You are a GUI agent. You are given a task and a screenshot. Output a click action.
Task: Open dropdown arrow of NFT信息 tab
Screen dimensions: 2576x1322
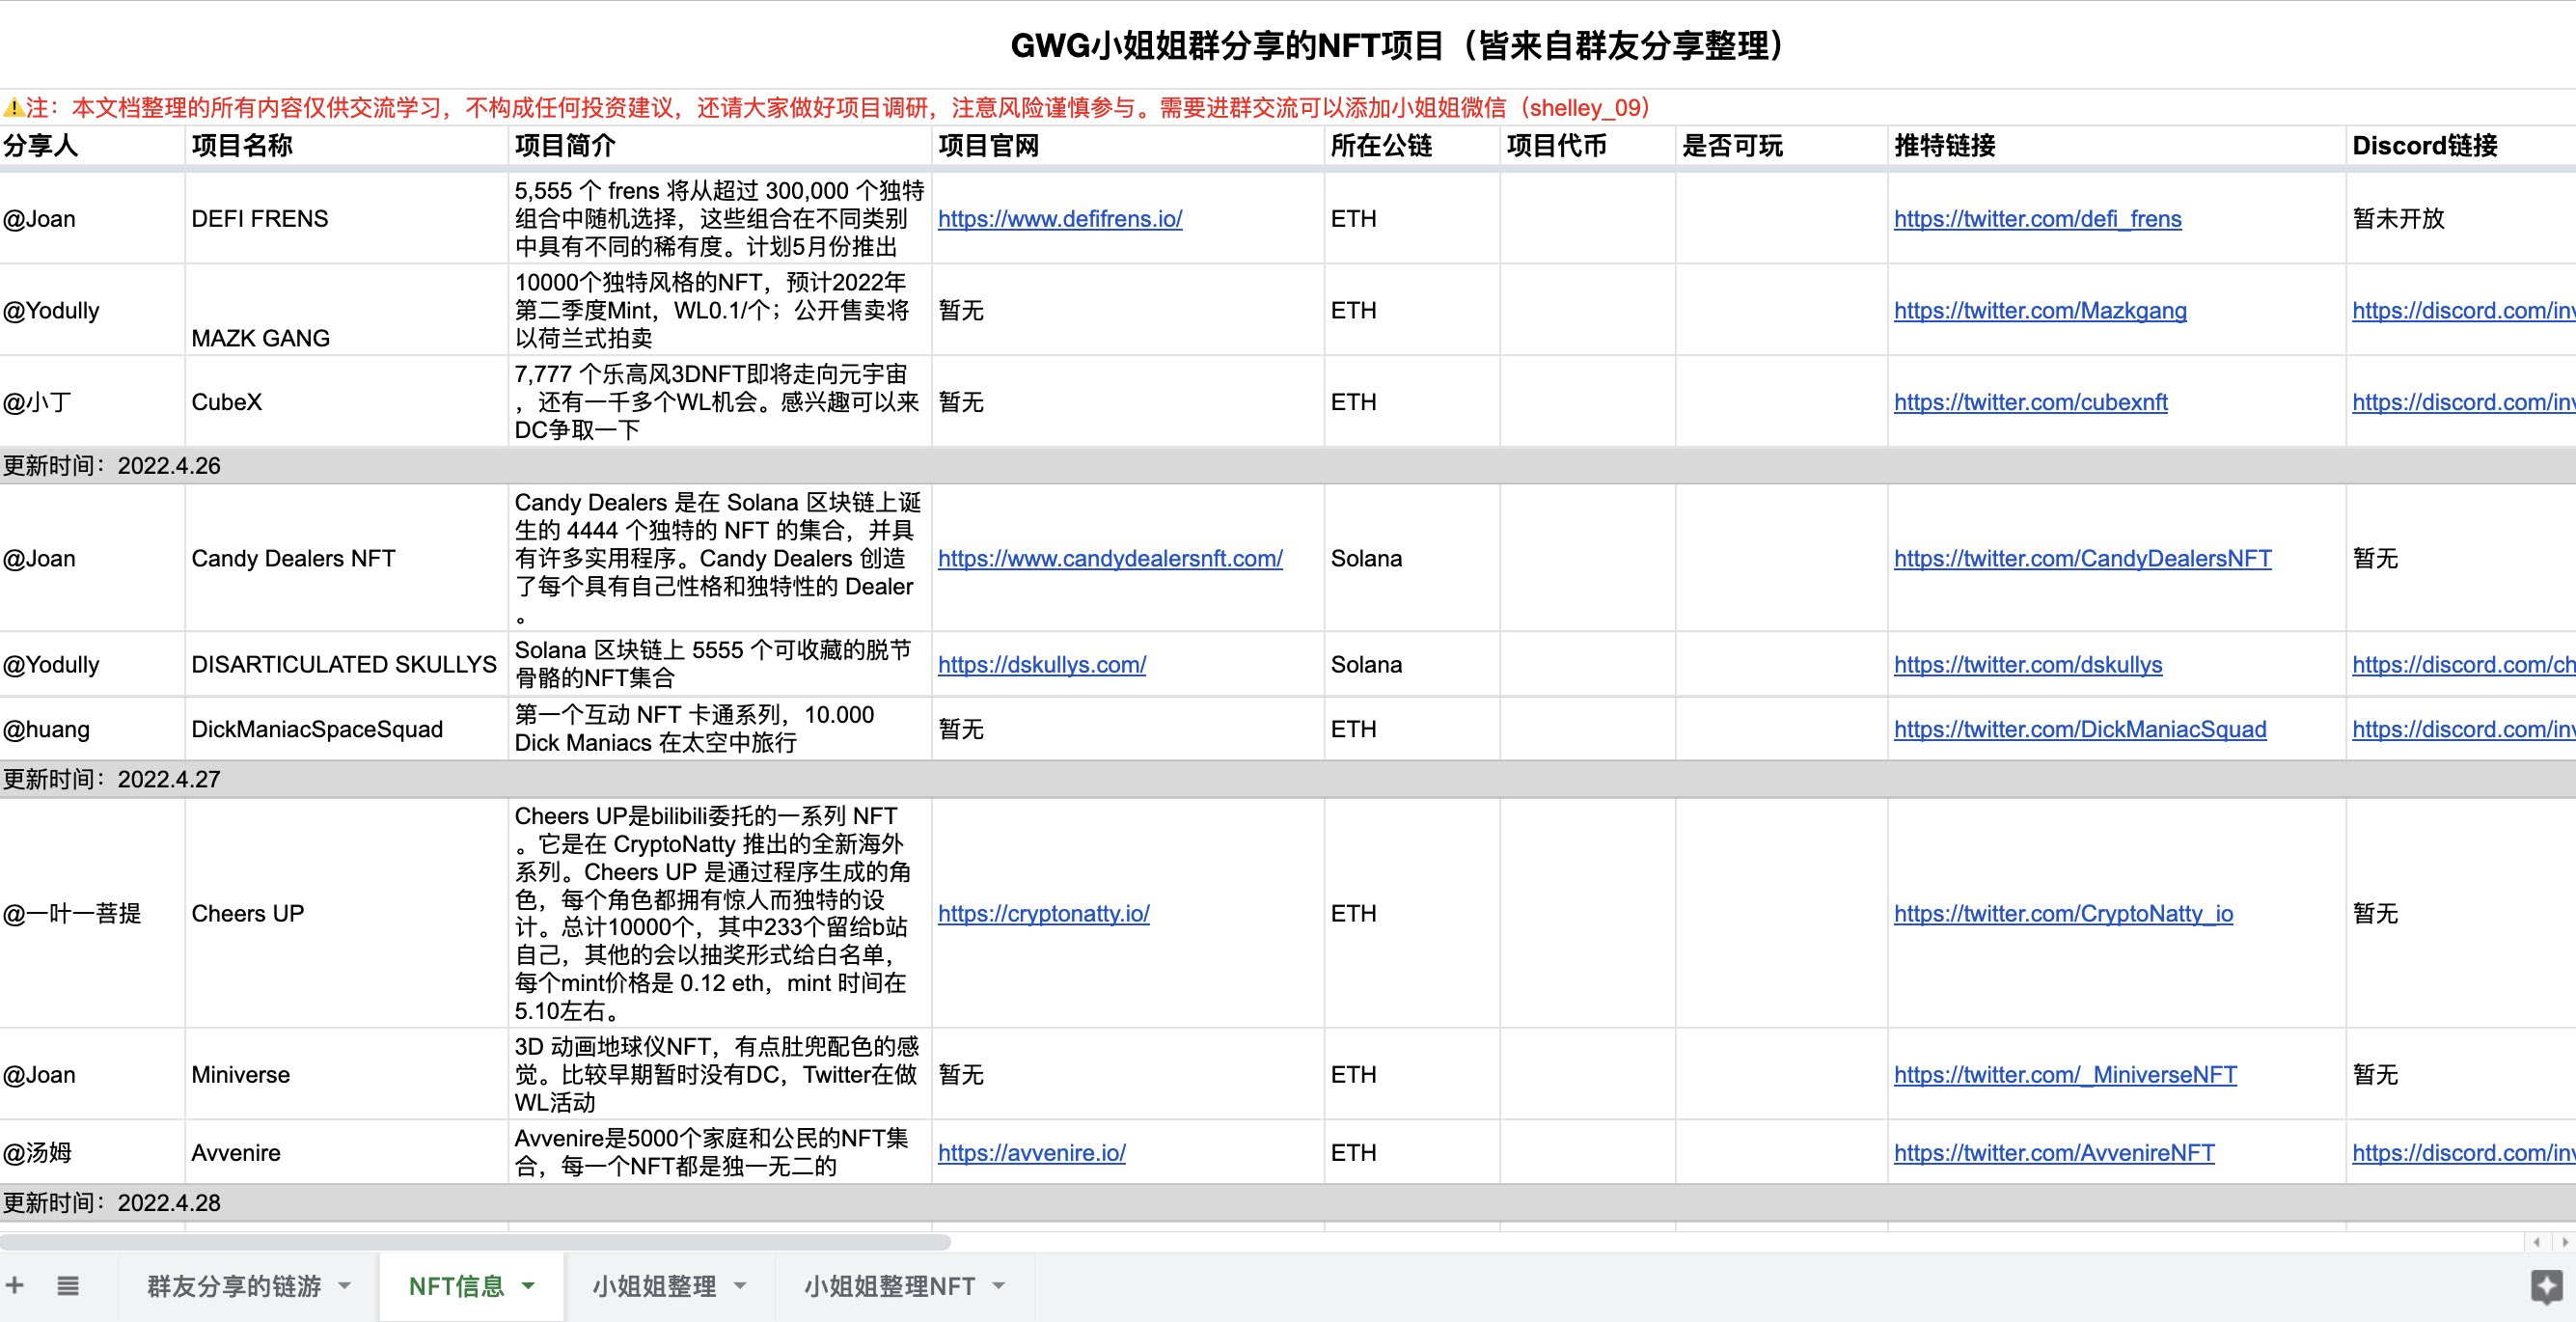click(x=529, y=1286)
